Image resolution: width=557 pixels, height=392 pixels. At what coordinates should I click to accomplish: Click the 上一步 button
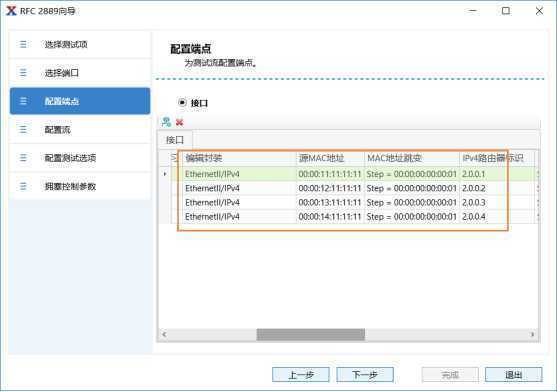click(301, 375)
